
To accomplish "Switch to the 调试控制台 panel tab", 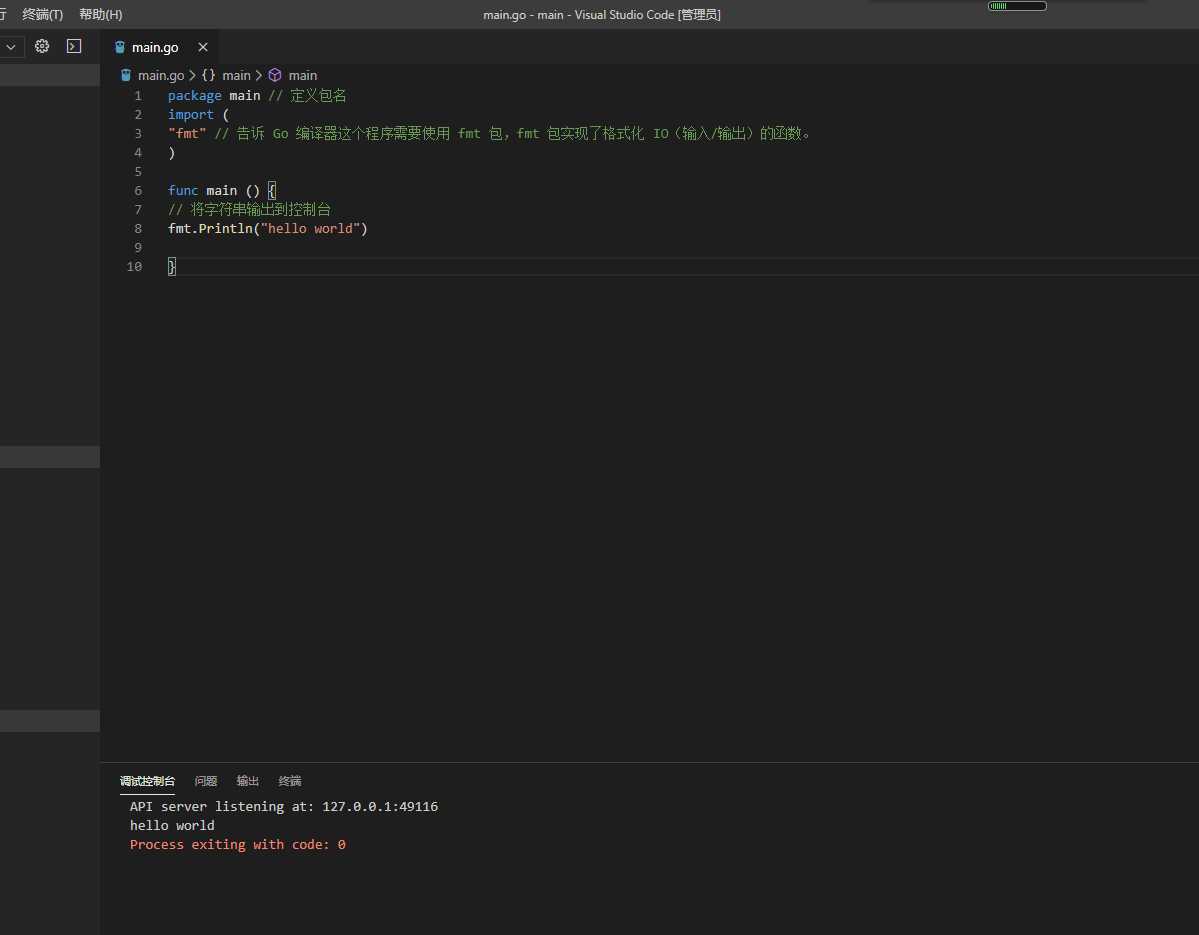I will [148, 781].
